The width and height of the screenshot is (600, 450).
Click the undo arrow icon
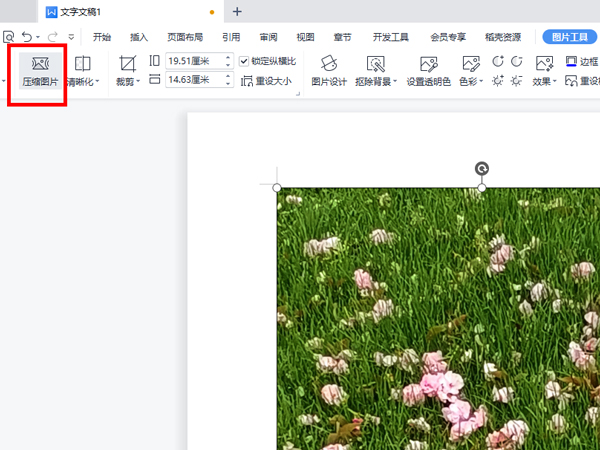point(27,37)
